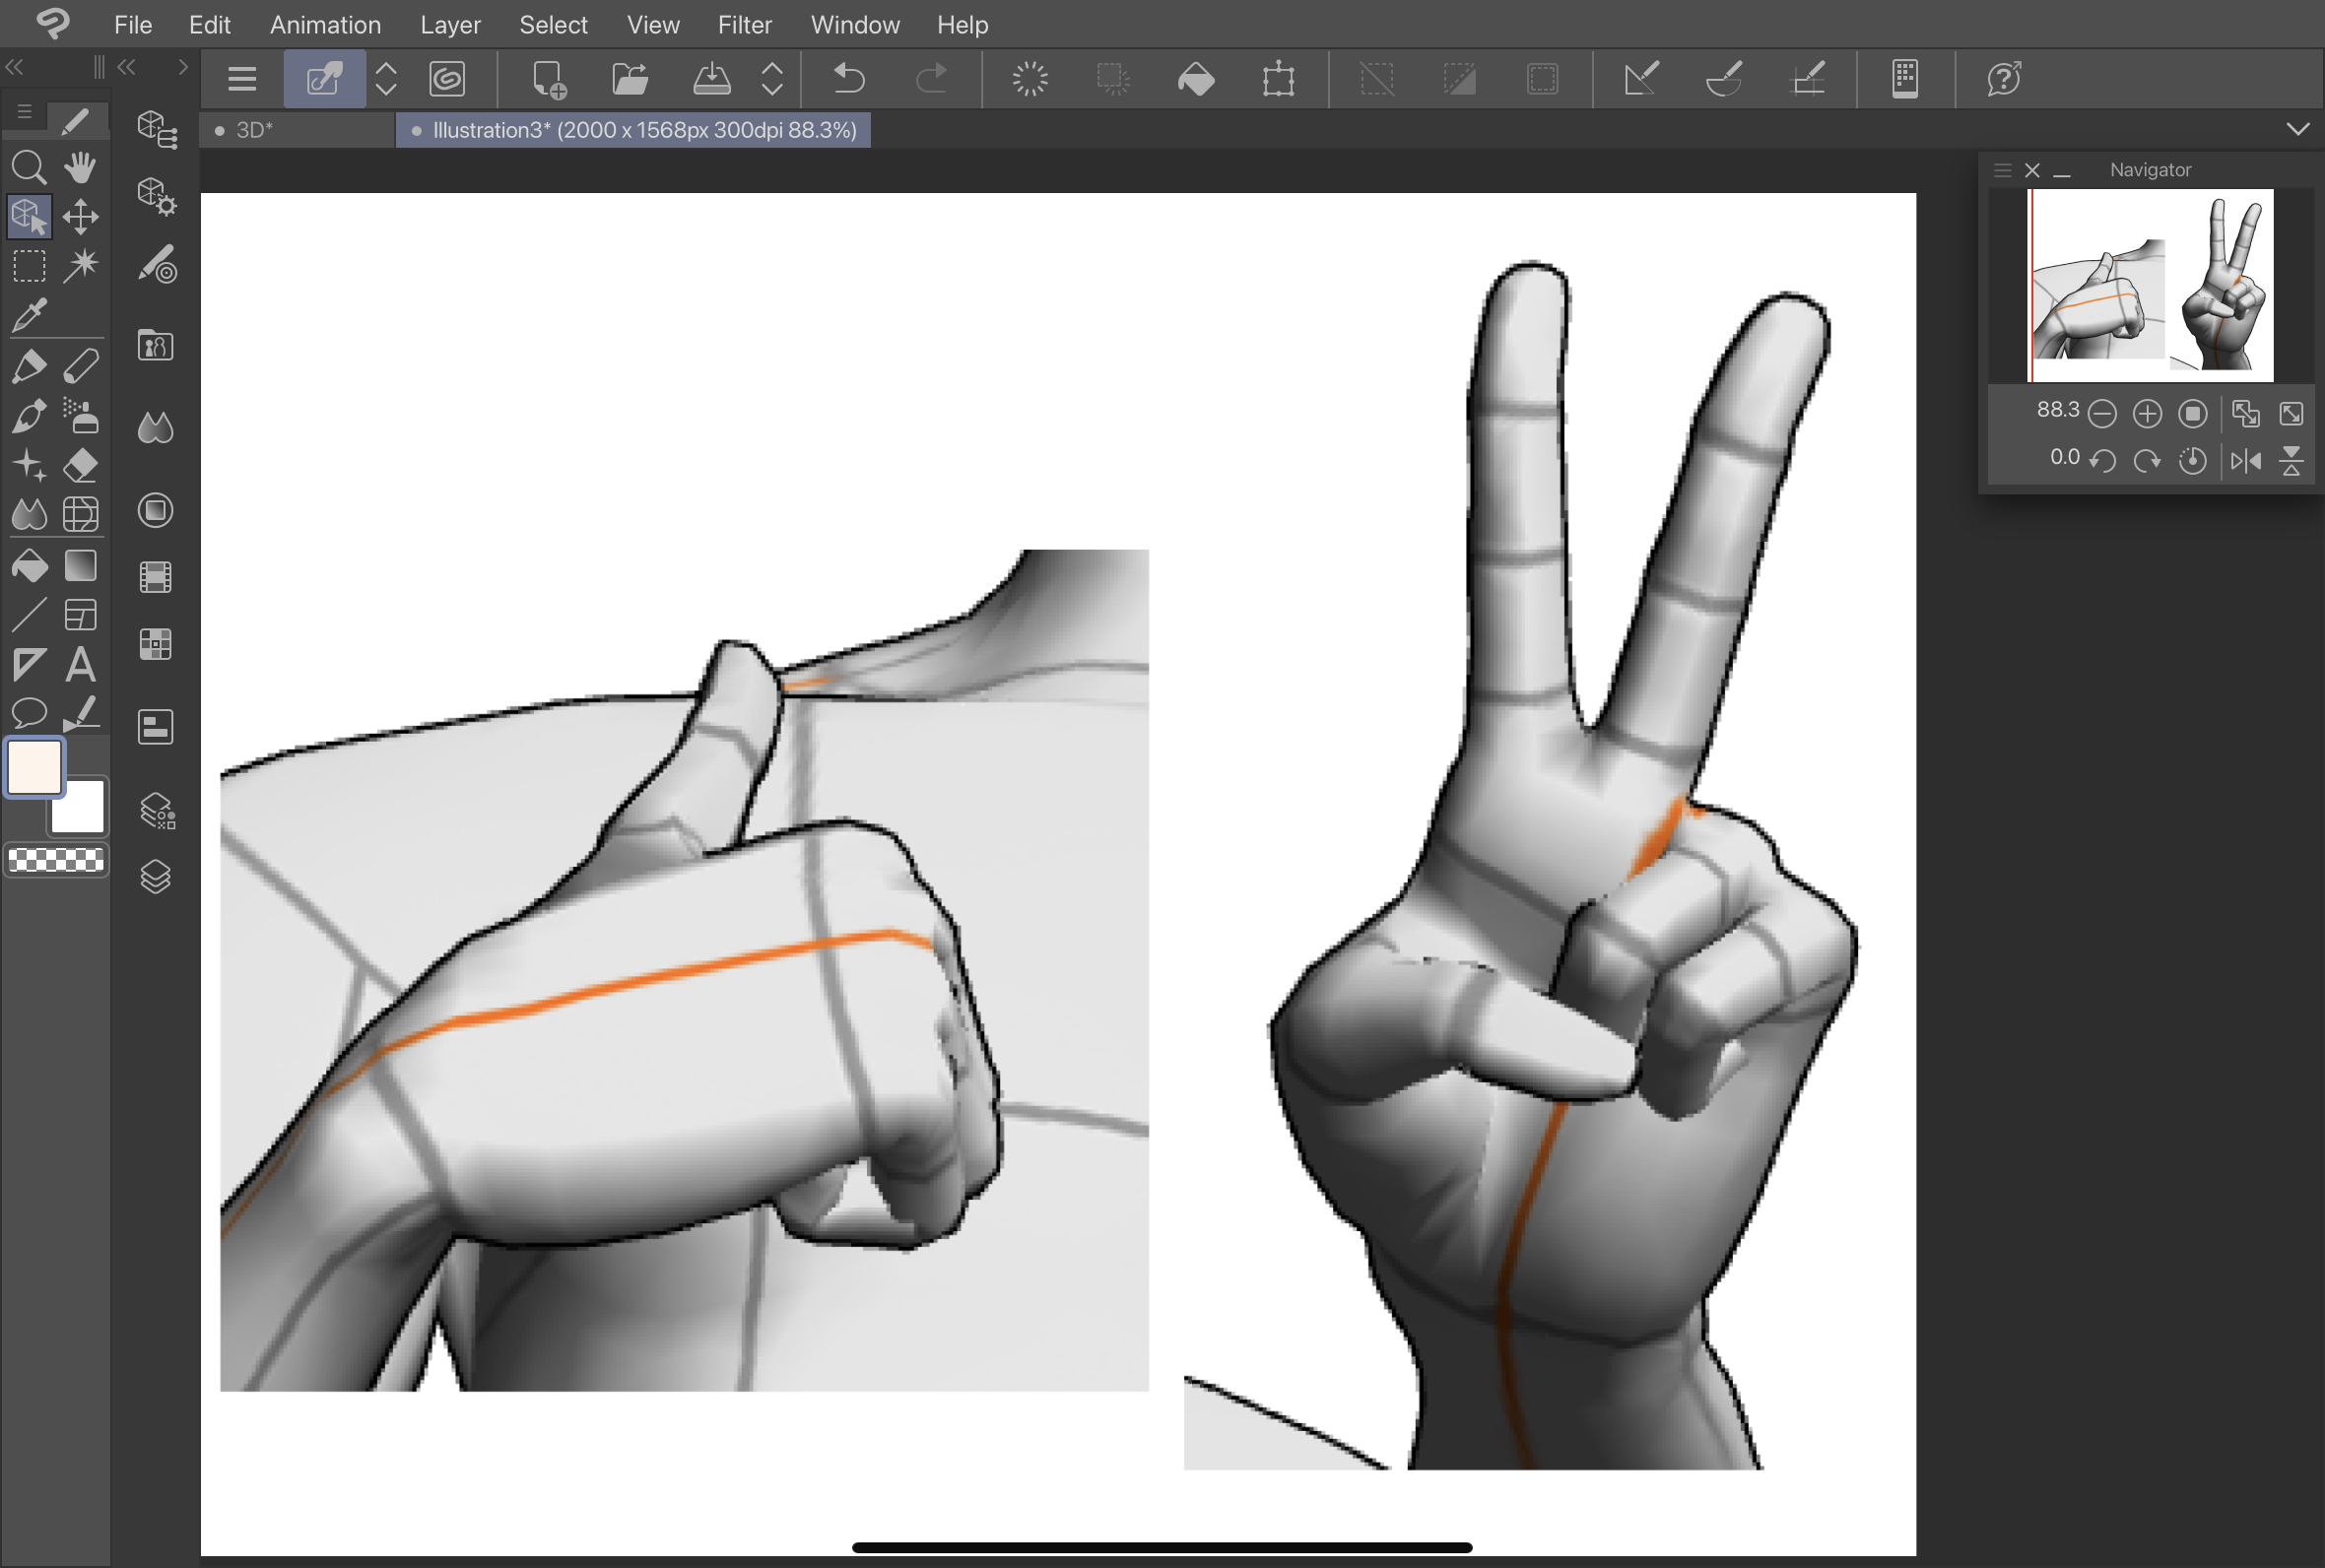Select the Auto select magic wand tool
The width and height of the screenshot is (2325, 1568).
80,265
